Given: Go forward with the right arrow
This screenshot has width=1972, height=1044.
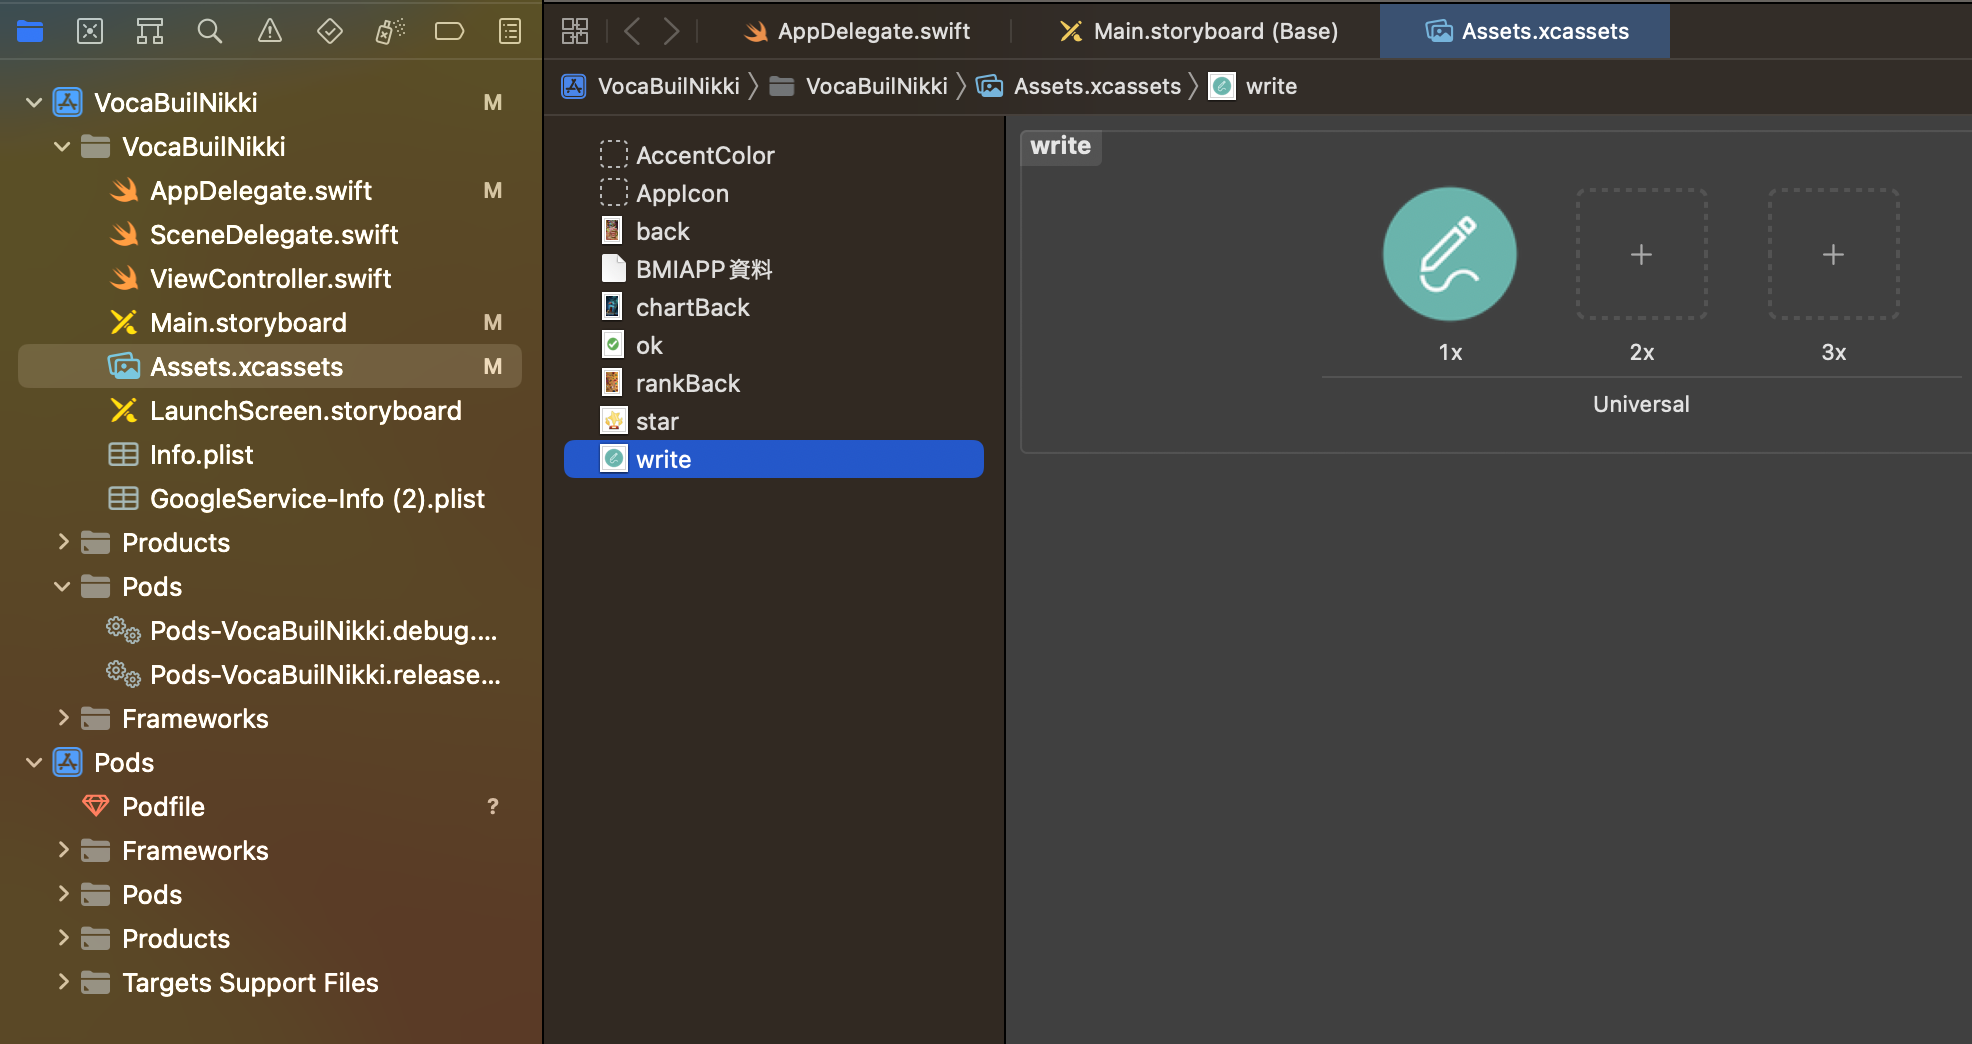Looking at the screenshot, I should (671, 31).
